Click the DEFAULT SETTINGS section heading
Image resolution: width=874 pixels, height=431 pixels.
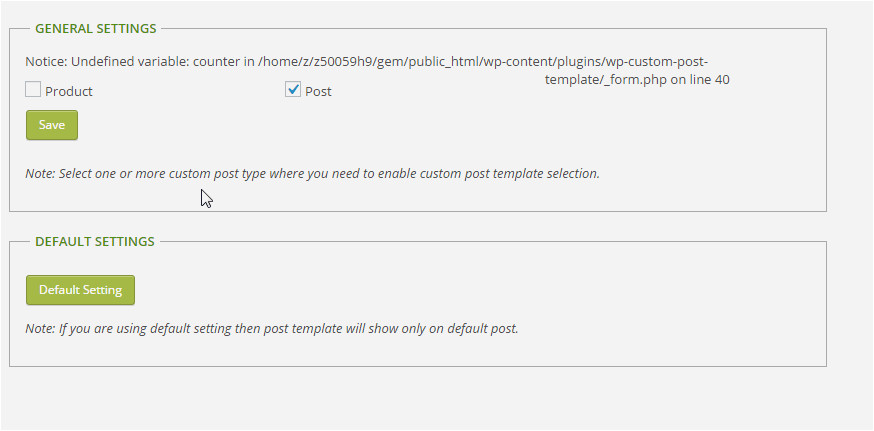click(x=95, y=241)
